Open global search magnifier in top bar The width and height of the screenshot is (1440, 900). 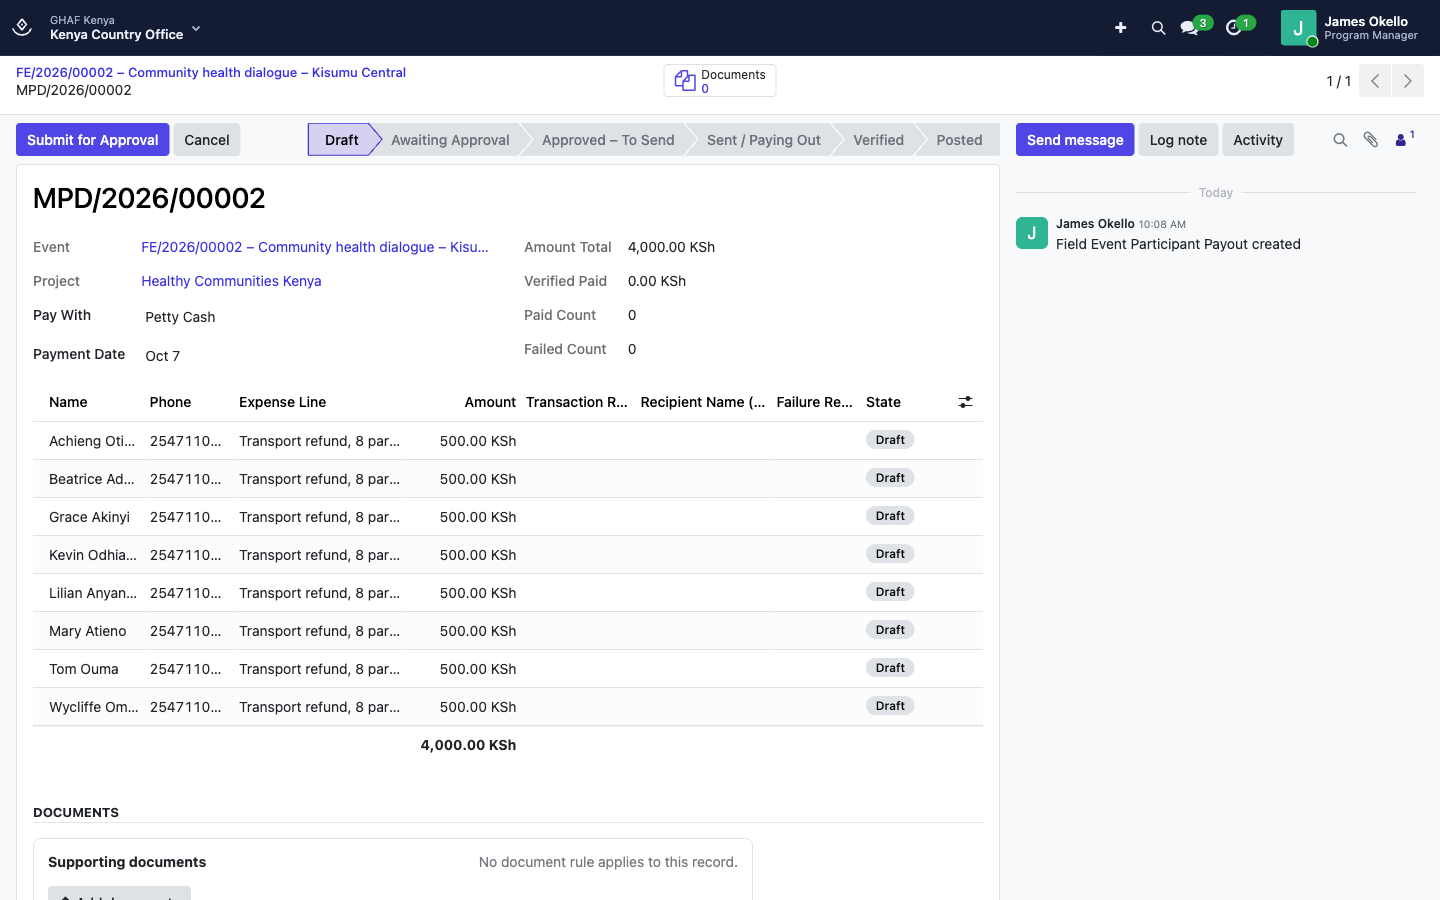click(1158, 28)
